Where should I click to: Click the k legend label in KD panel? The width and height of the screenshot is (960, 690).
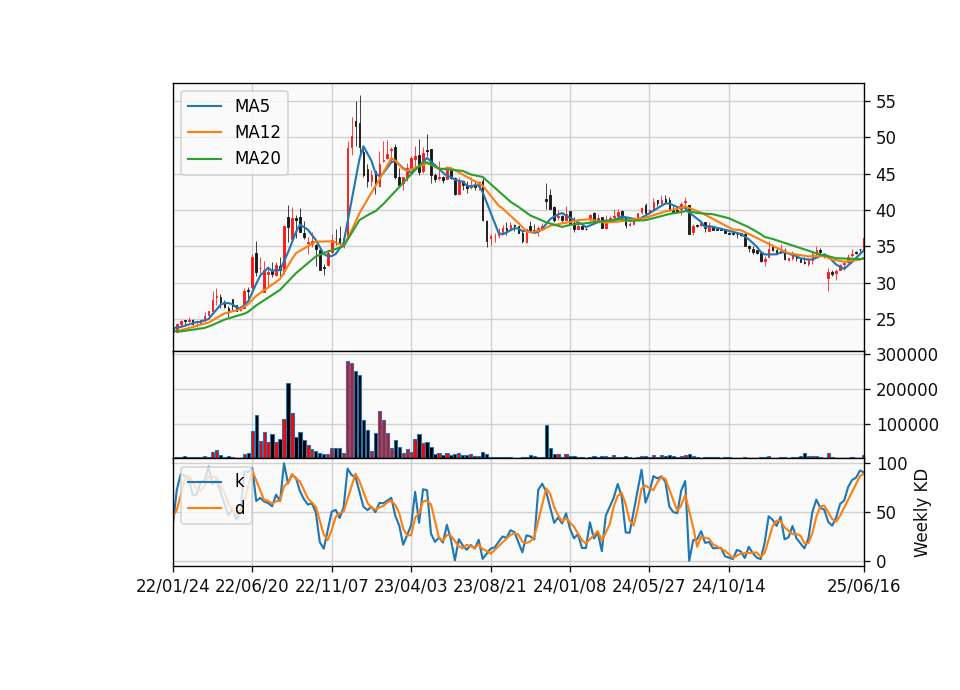pos(239,481)
